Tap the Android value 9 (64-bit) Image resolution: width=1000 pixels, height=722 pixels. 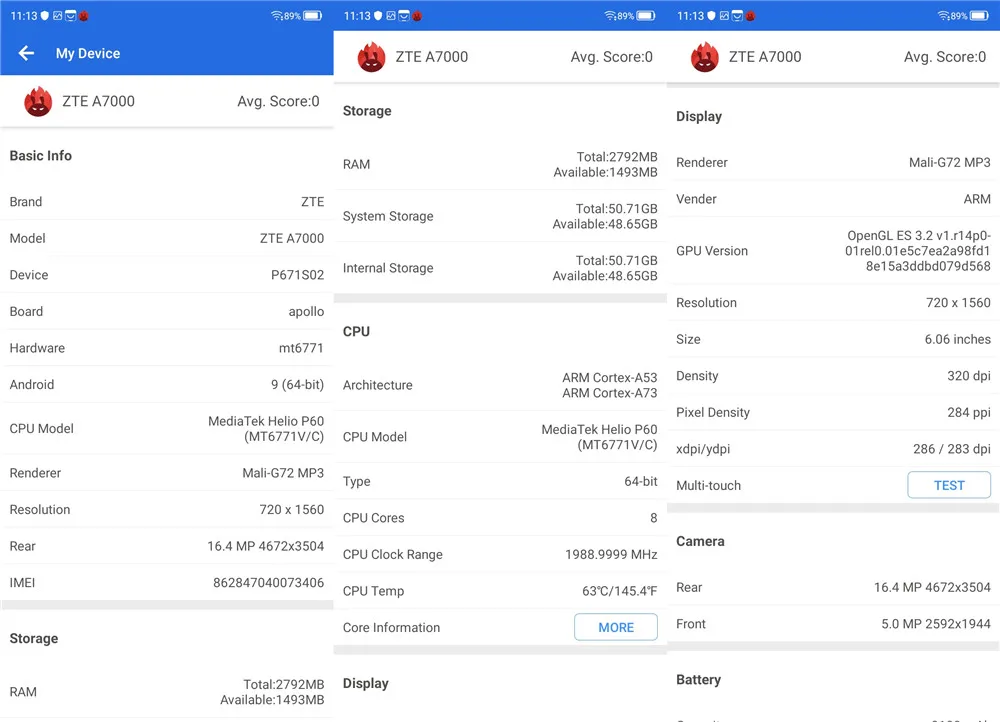click(x=298, y=385)
